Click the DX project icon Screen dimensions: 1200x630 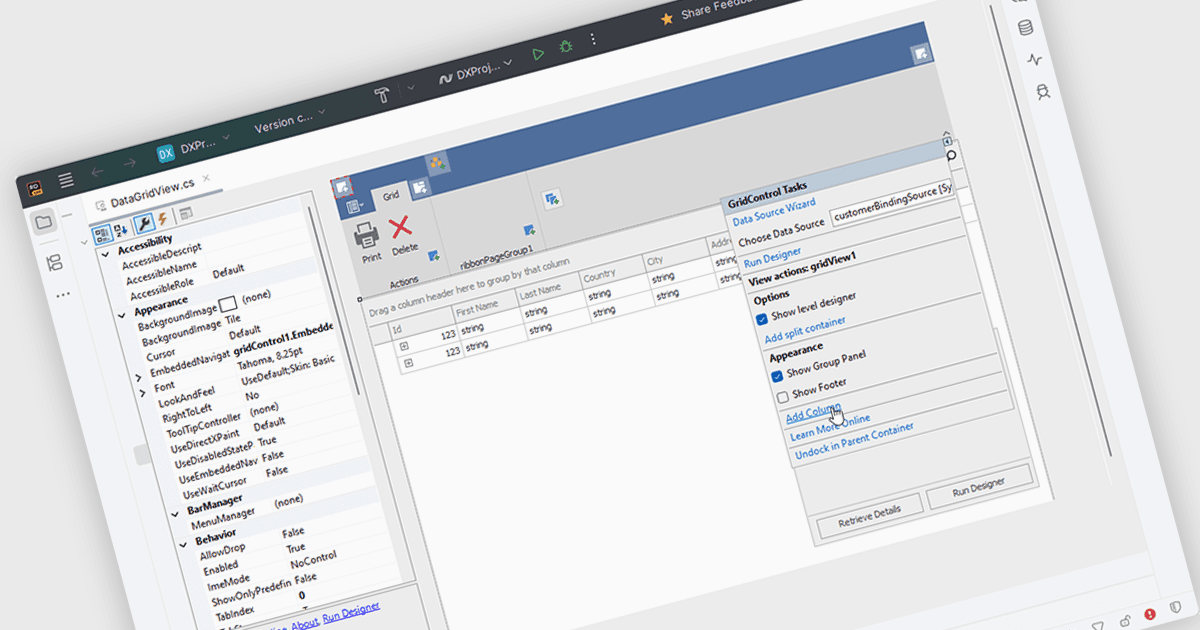[166, 153]
